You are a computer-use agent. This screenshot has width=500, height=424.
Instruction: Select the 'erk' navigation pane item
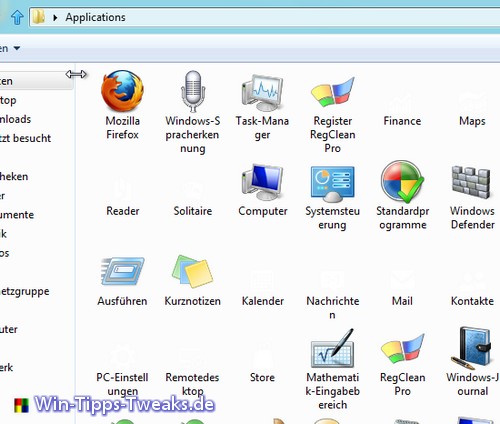[x=7, y=367]
